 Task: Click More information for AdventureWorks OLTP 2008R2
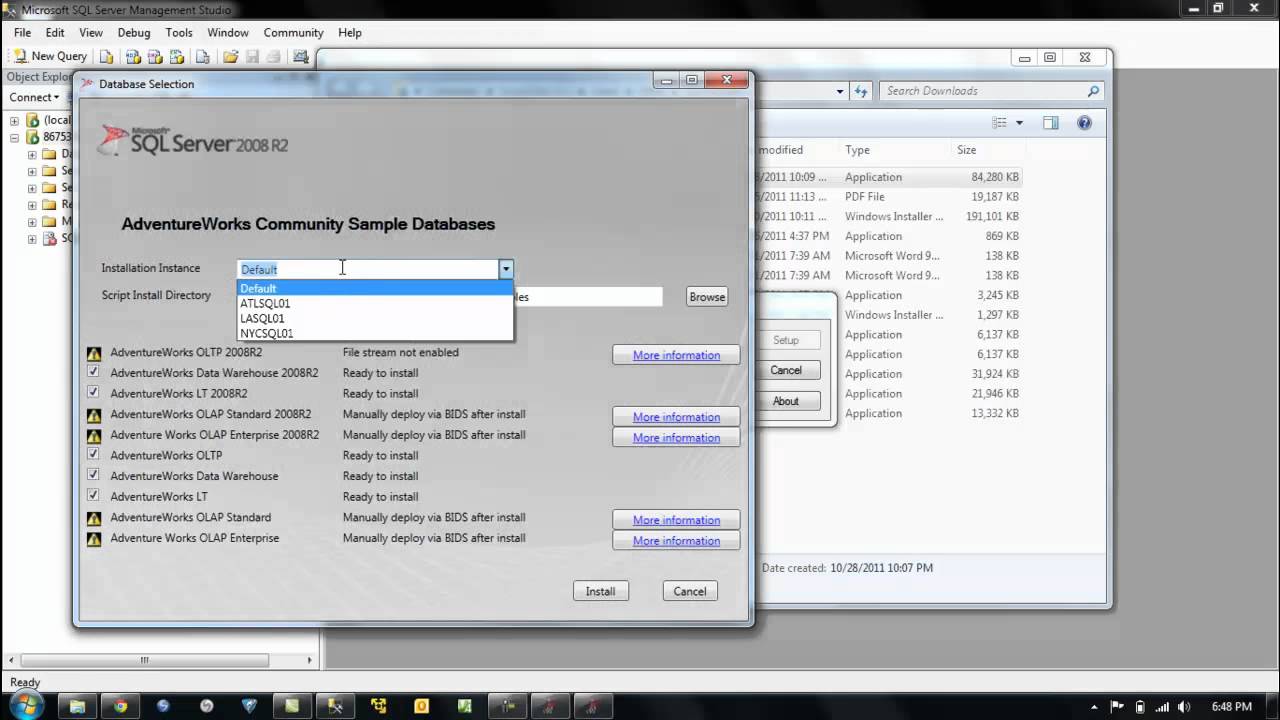click(x=676, y=355)
